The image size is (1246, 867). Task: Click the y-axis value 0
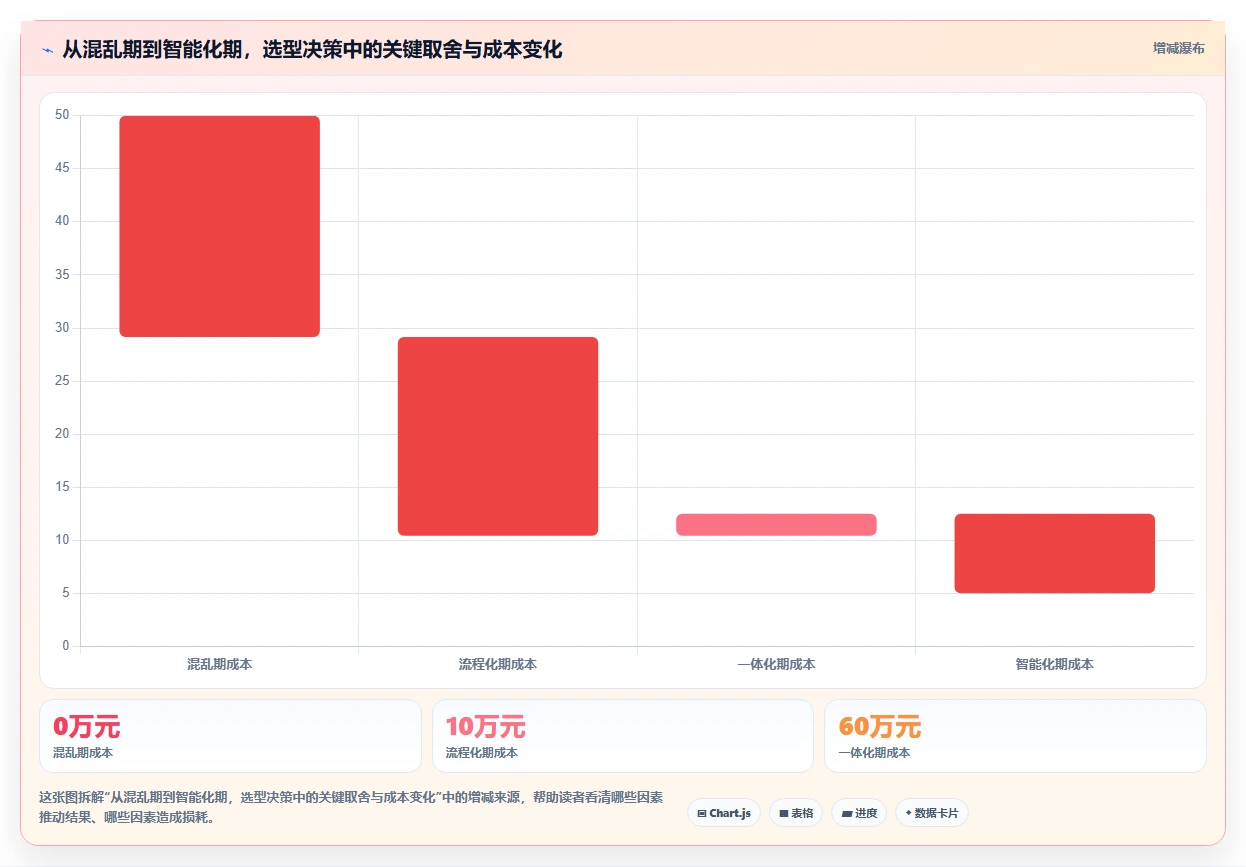[x=66, y=646]
